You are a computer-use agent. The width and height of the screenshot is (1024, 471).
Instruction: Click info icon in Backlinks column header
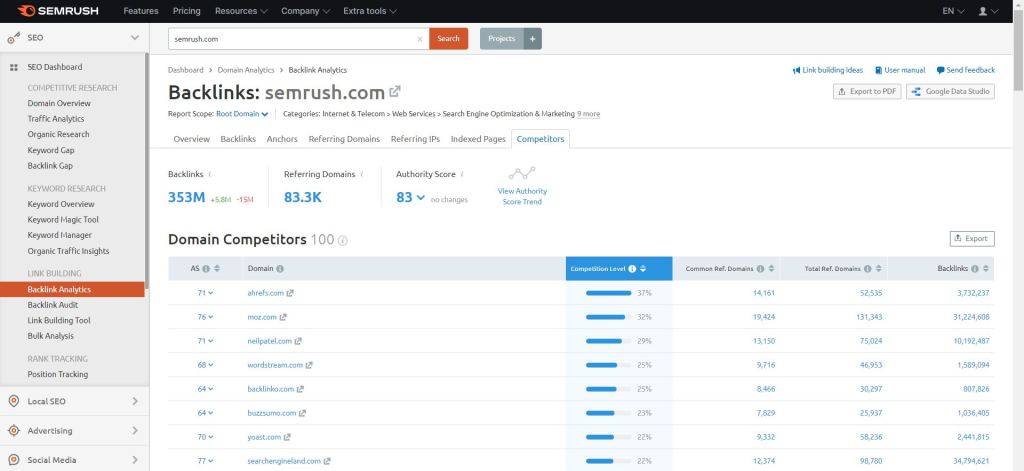click(975, 268)
